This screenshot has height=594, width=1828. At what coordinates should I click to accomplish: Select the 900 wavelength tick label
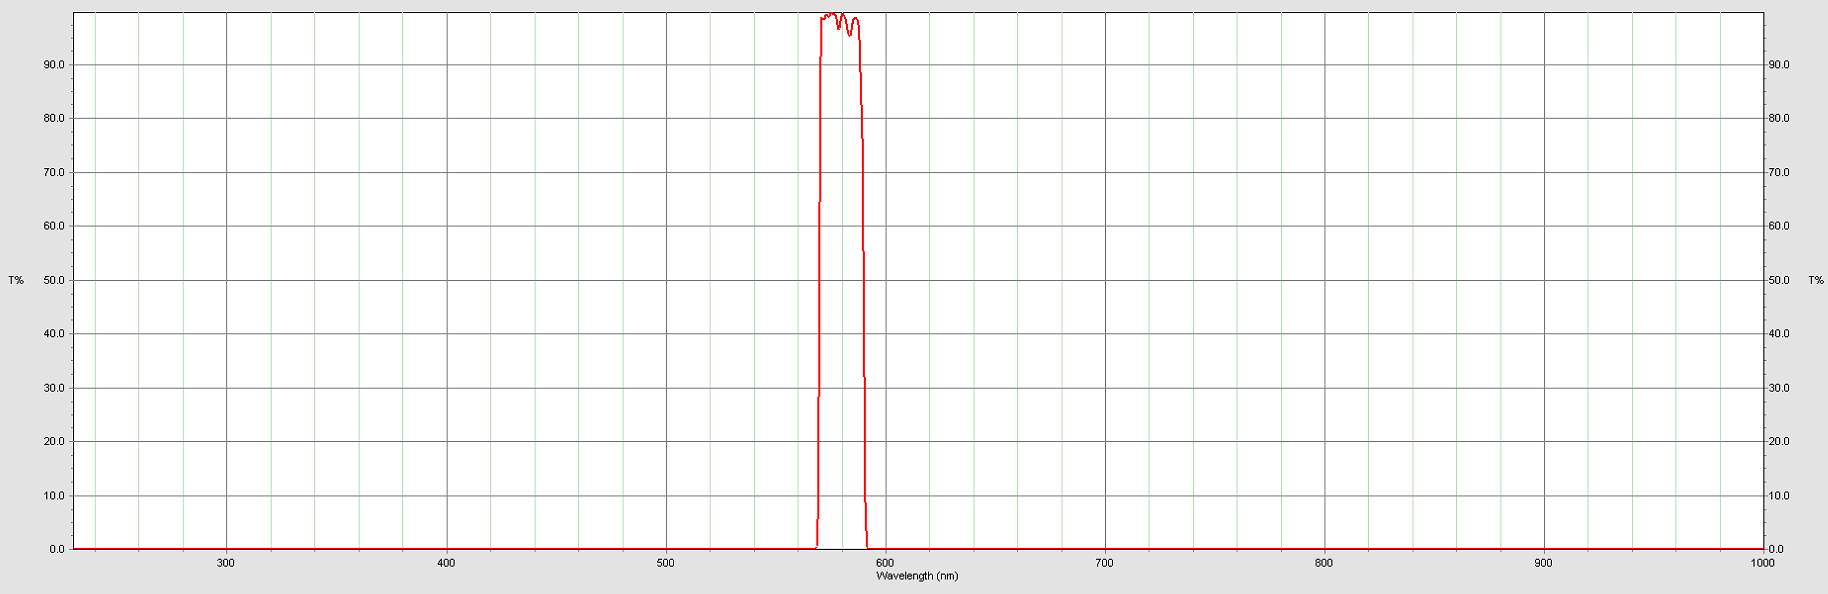[x=1543, y=563]
